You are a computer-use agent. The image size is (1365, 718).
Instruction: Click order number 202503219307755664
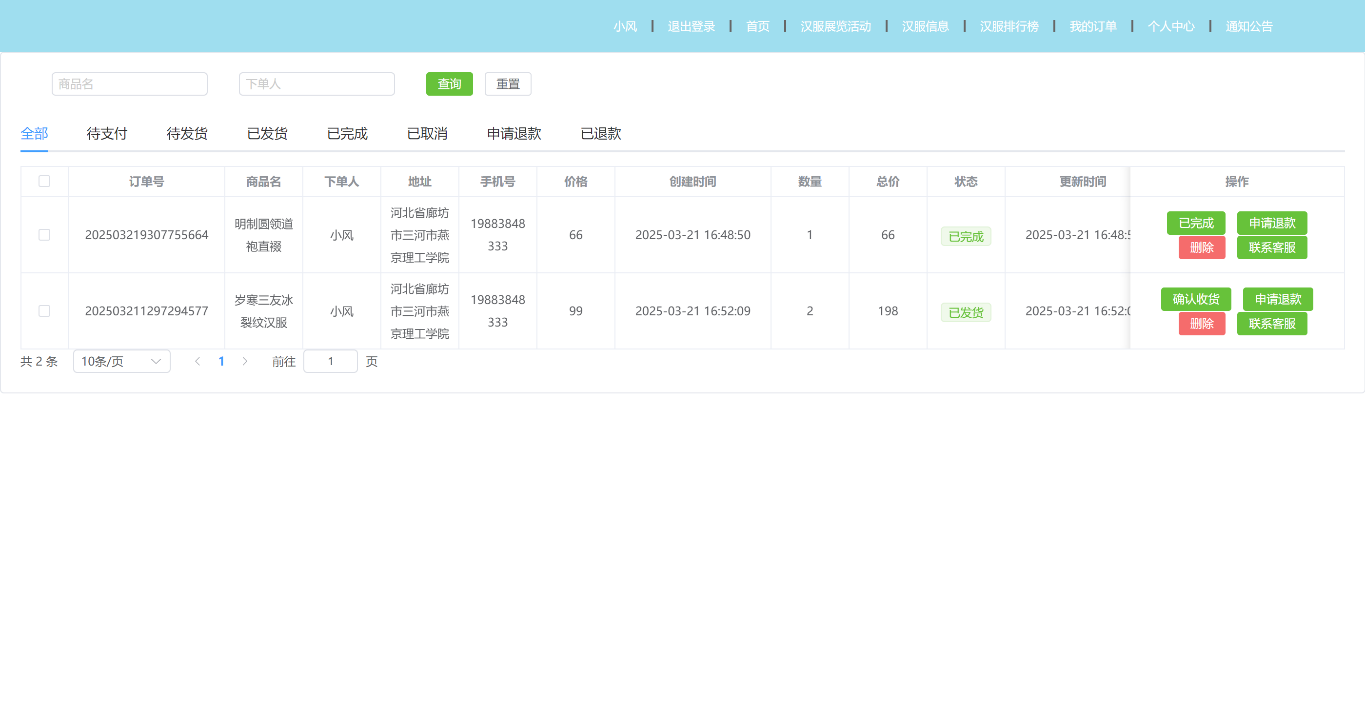click(147, 235)
